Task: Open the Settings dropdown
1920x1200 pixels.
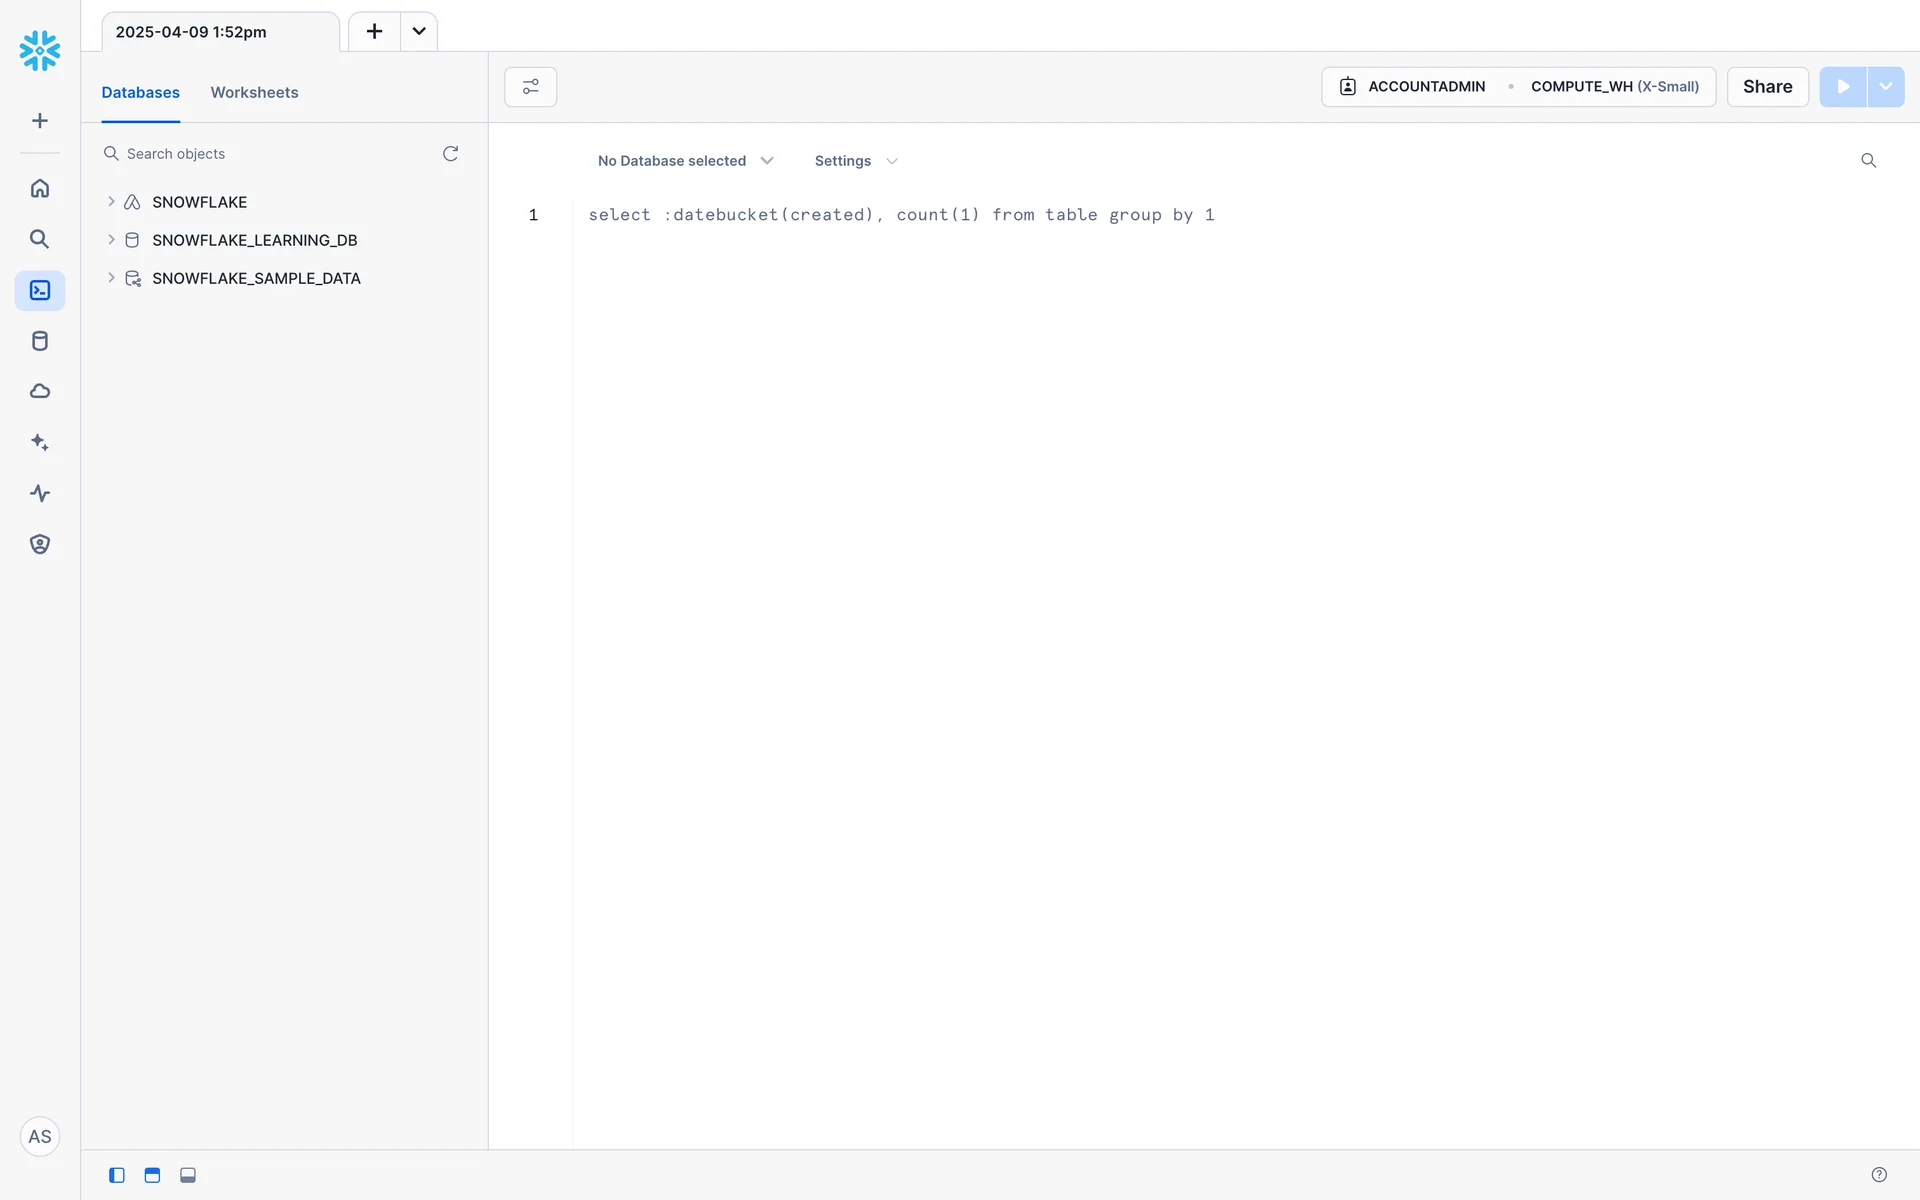Action: (x=855, y=161)
